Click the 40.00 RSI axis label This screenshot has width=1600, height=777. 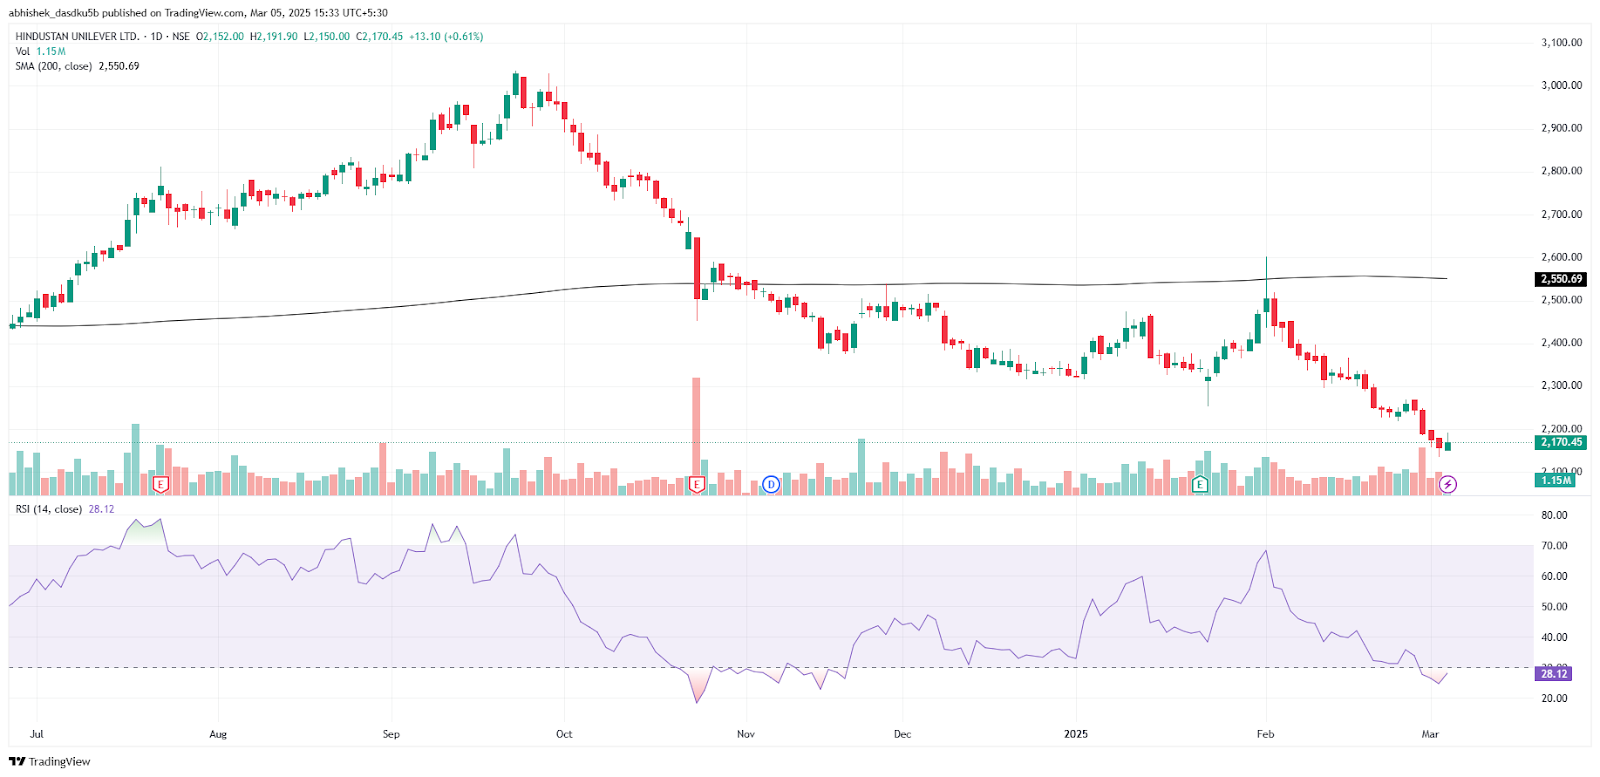1554,637
